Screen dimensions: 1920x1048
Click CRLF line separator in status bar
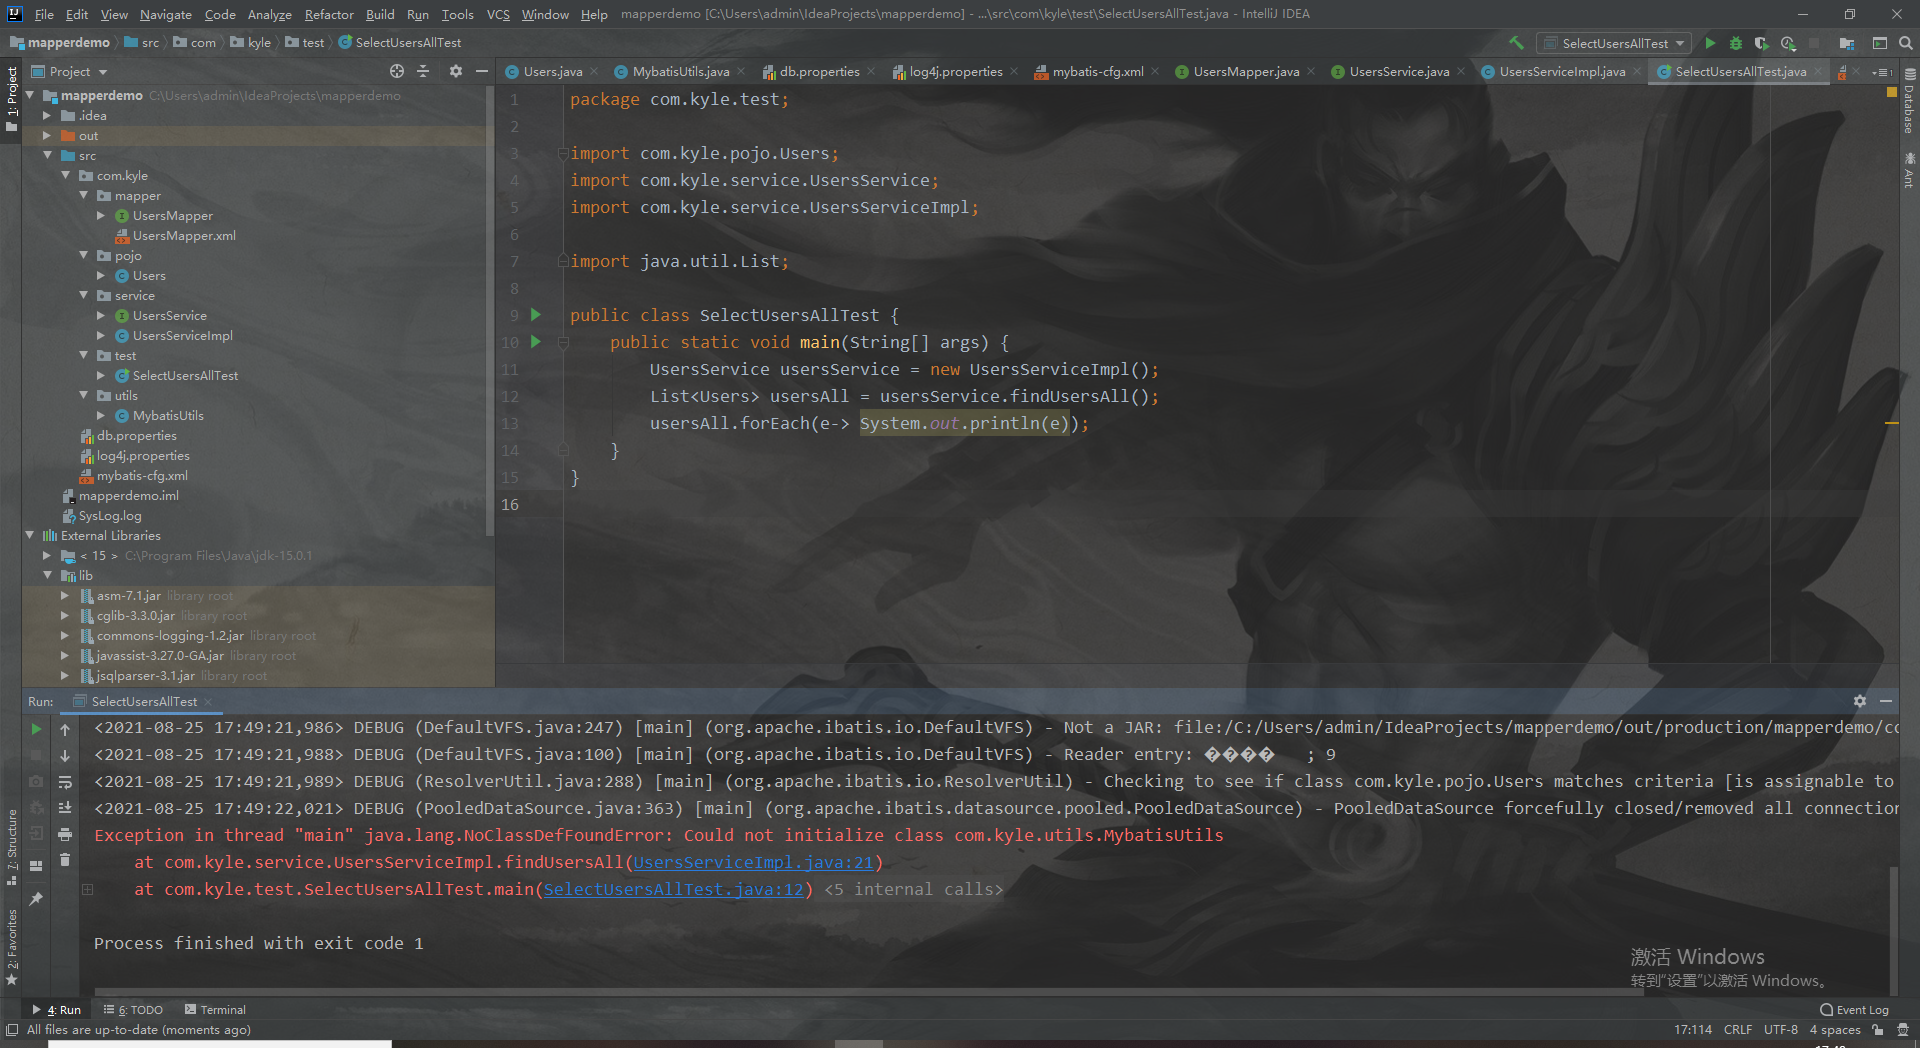1738,1030
